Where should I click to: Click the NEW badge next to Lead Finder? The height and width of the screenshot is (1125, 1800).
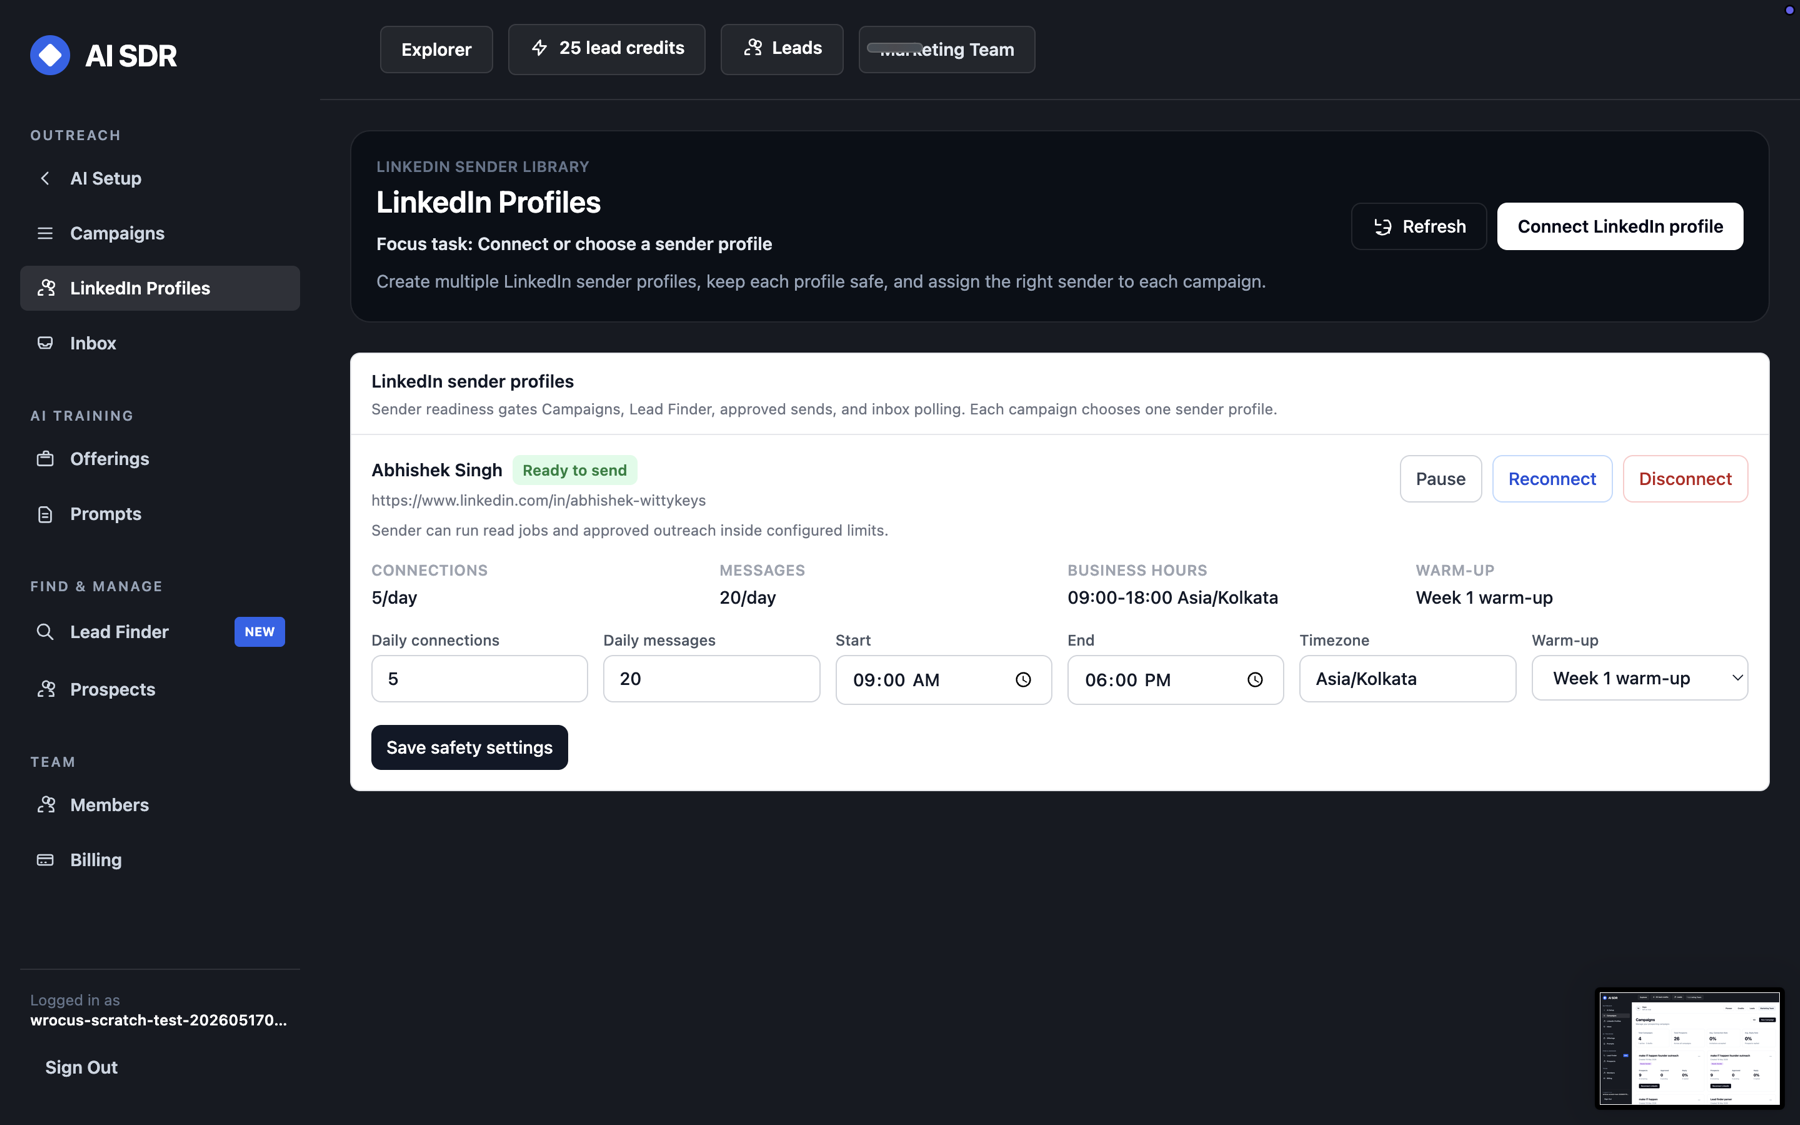(x=260, y=632)
